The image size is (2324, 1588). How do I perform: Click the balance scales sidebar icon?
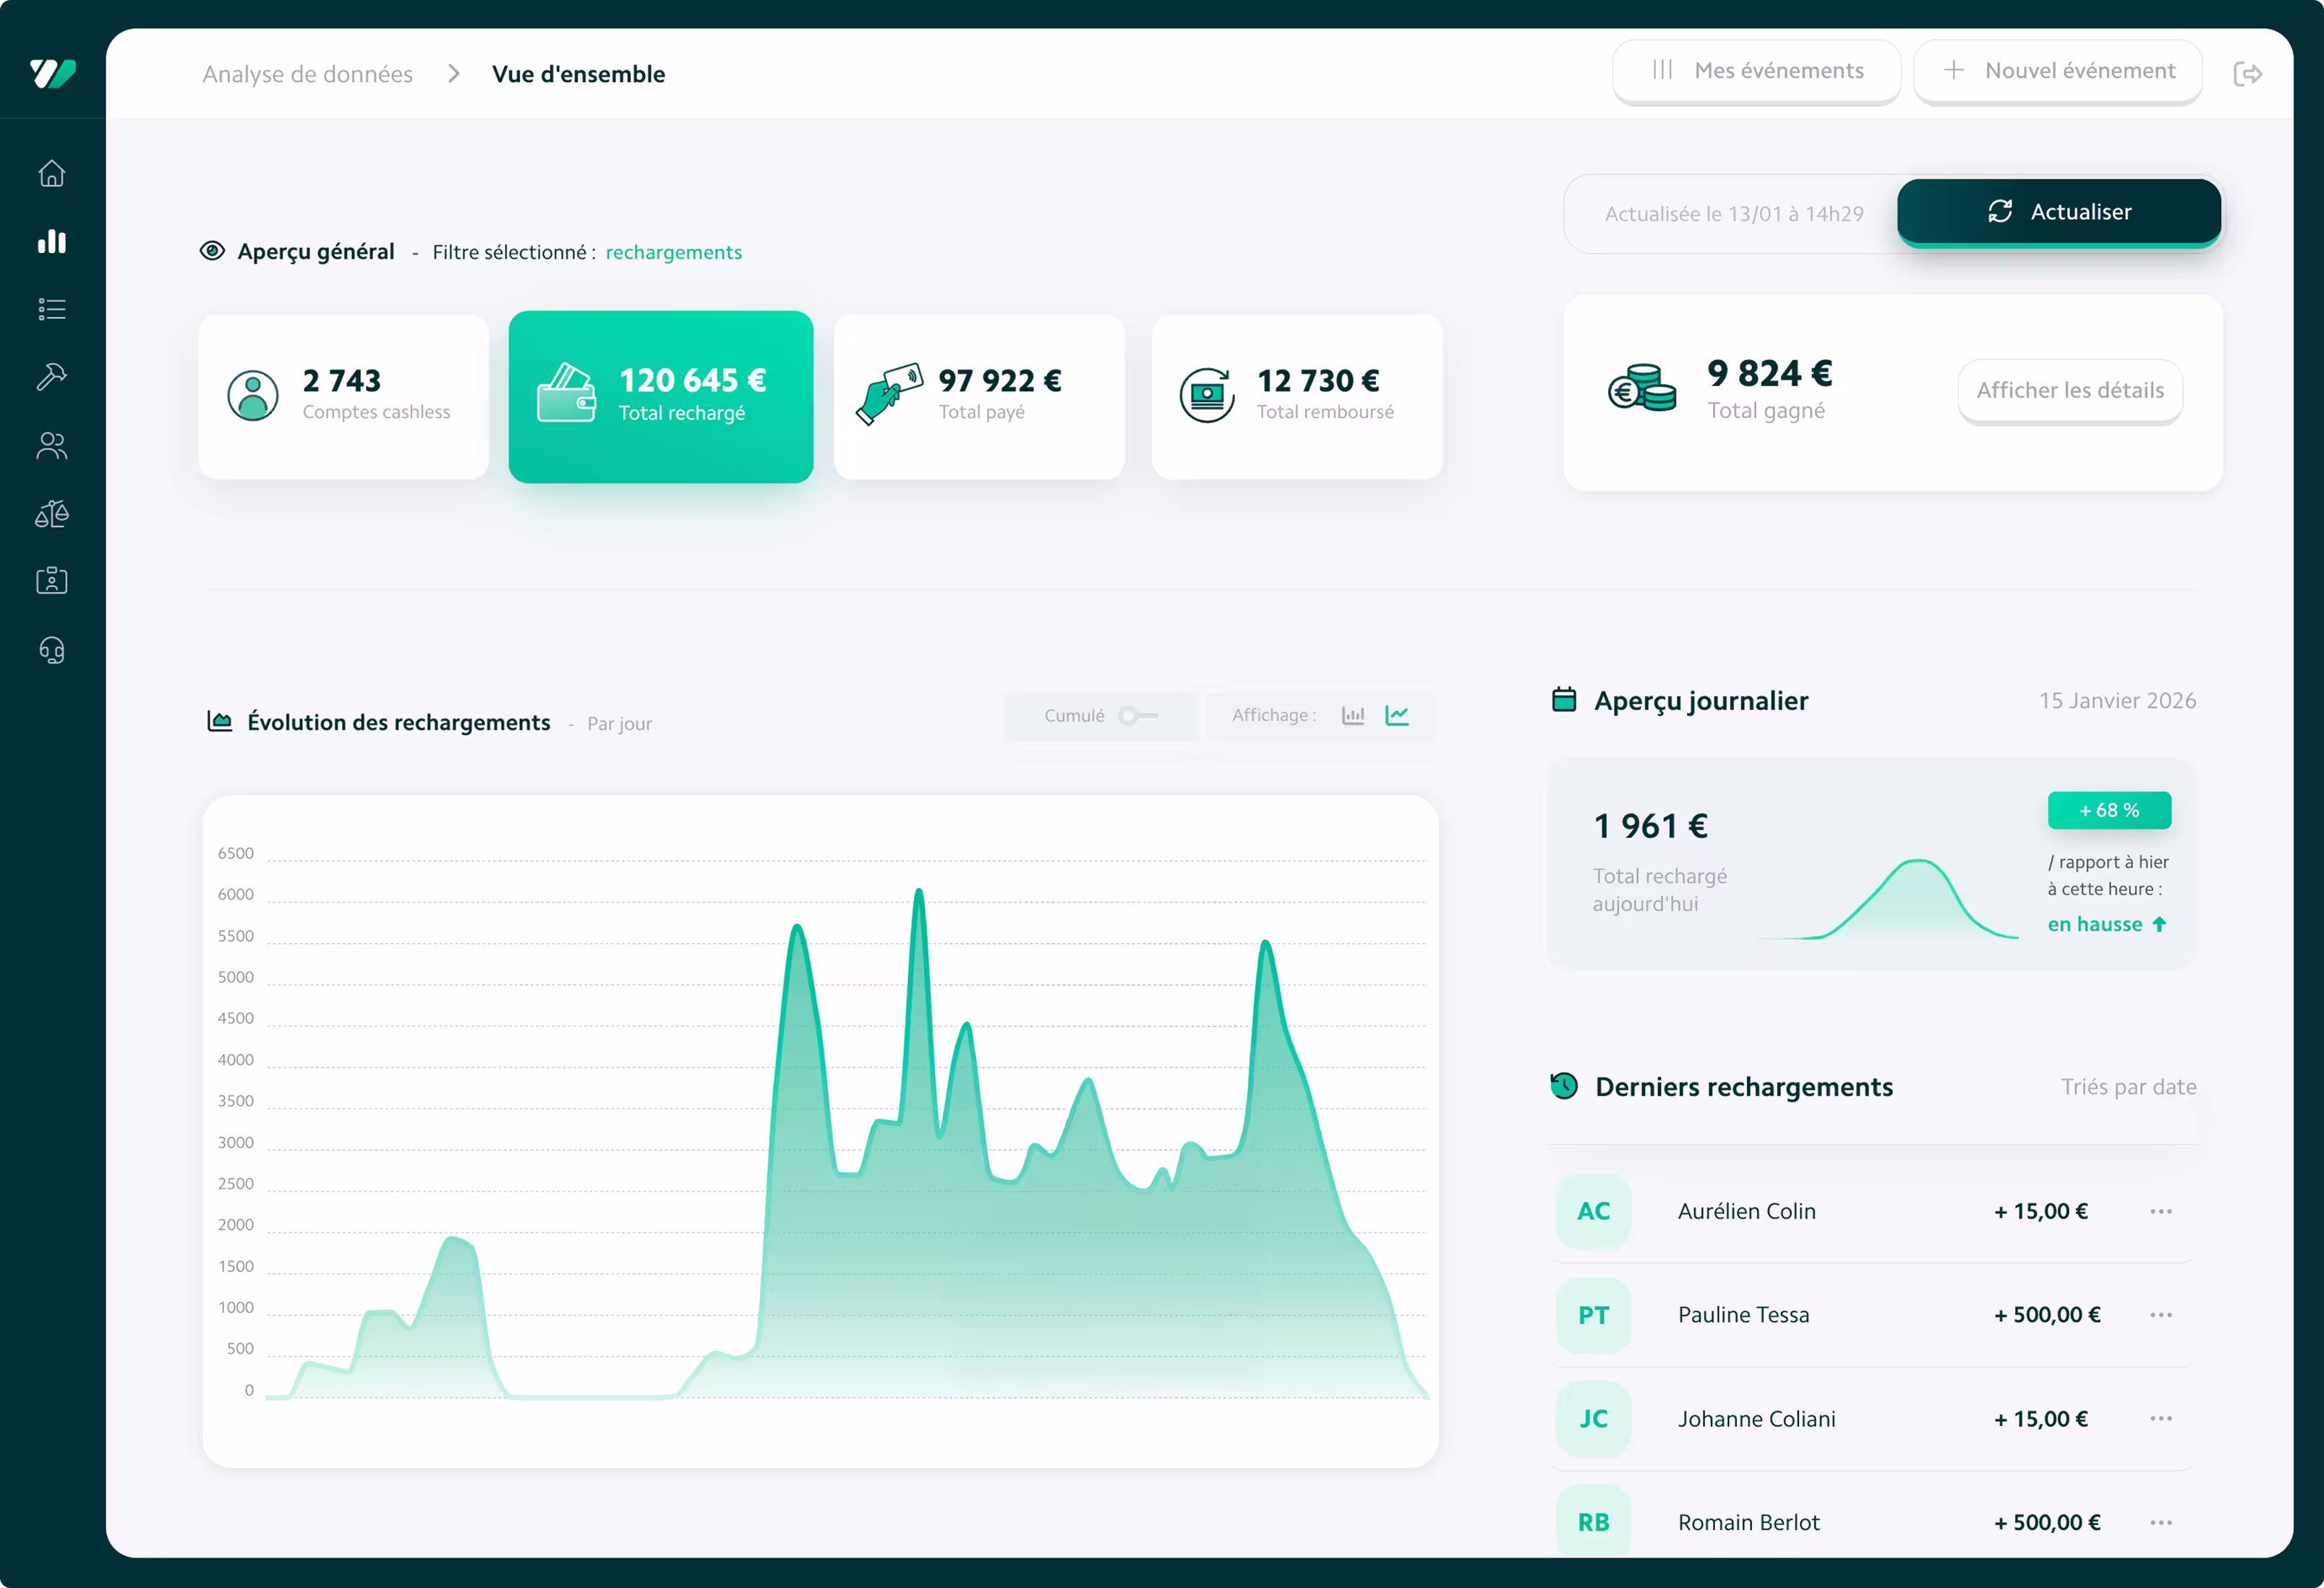click(52, 514)
